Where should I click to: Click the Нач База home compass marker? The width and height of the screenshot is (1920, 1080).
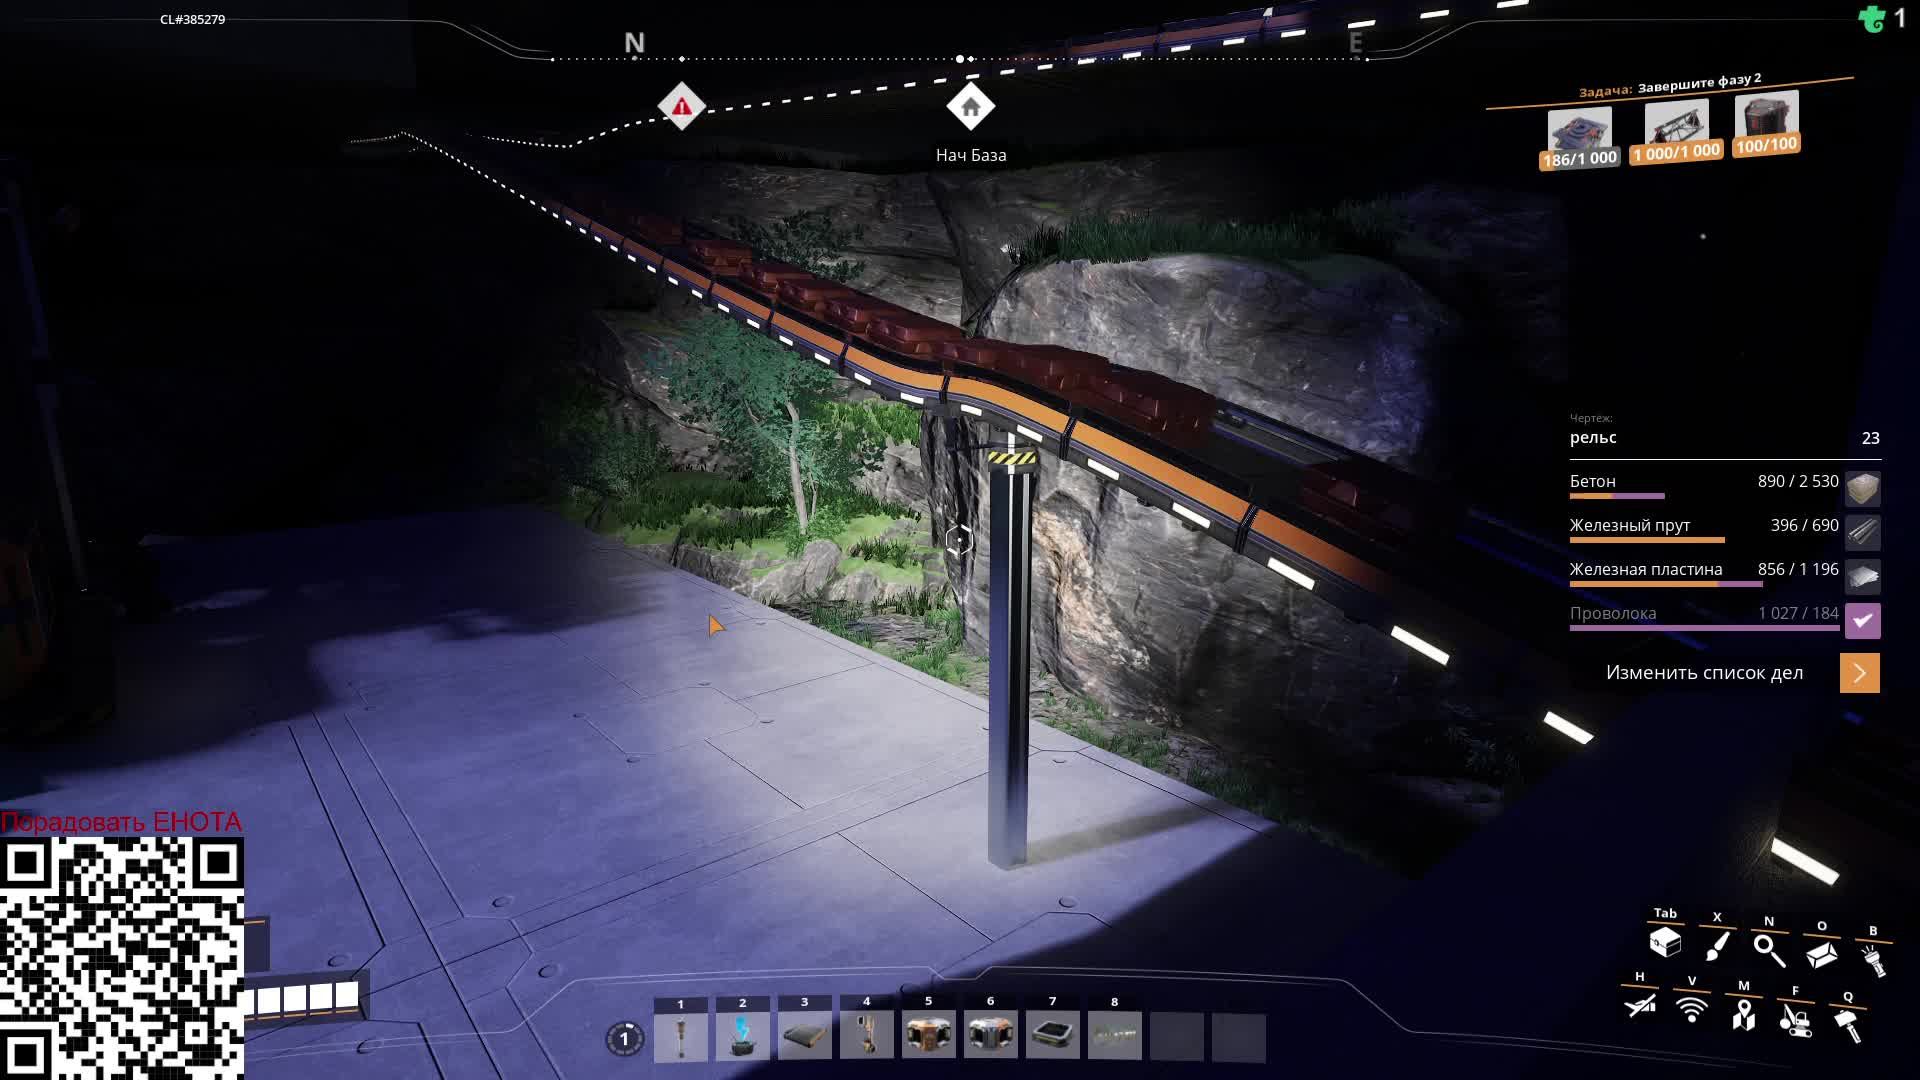[x=970, y=107]
